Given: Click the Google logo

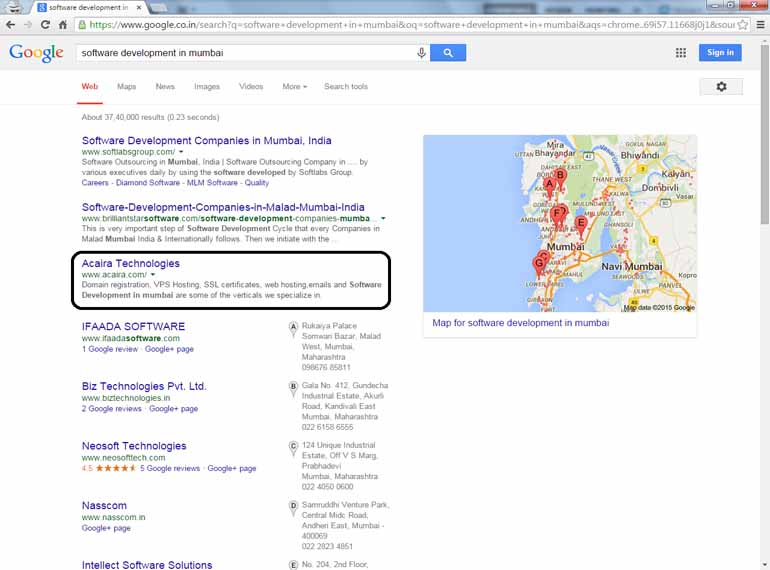Looking at the screenshot, I should click(36, 53).
